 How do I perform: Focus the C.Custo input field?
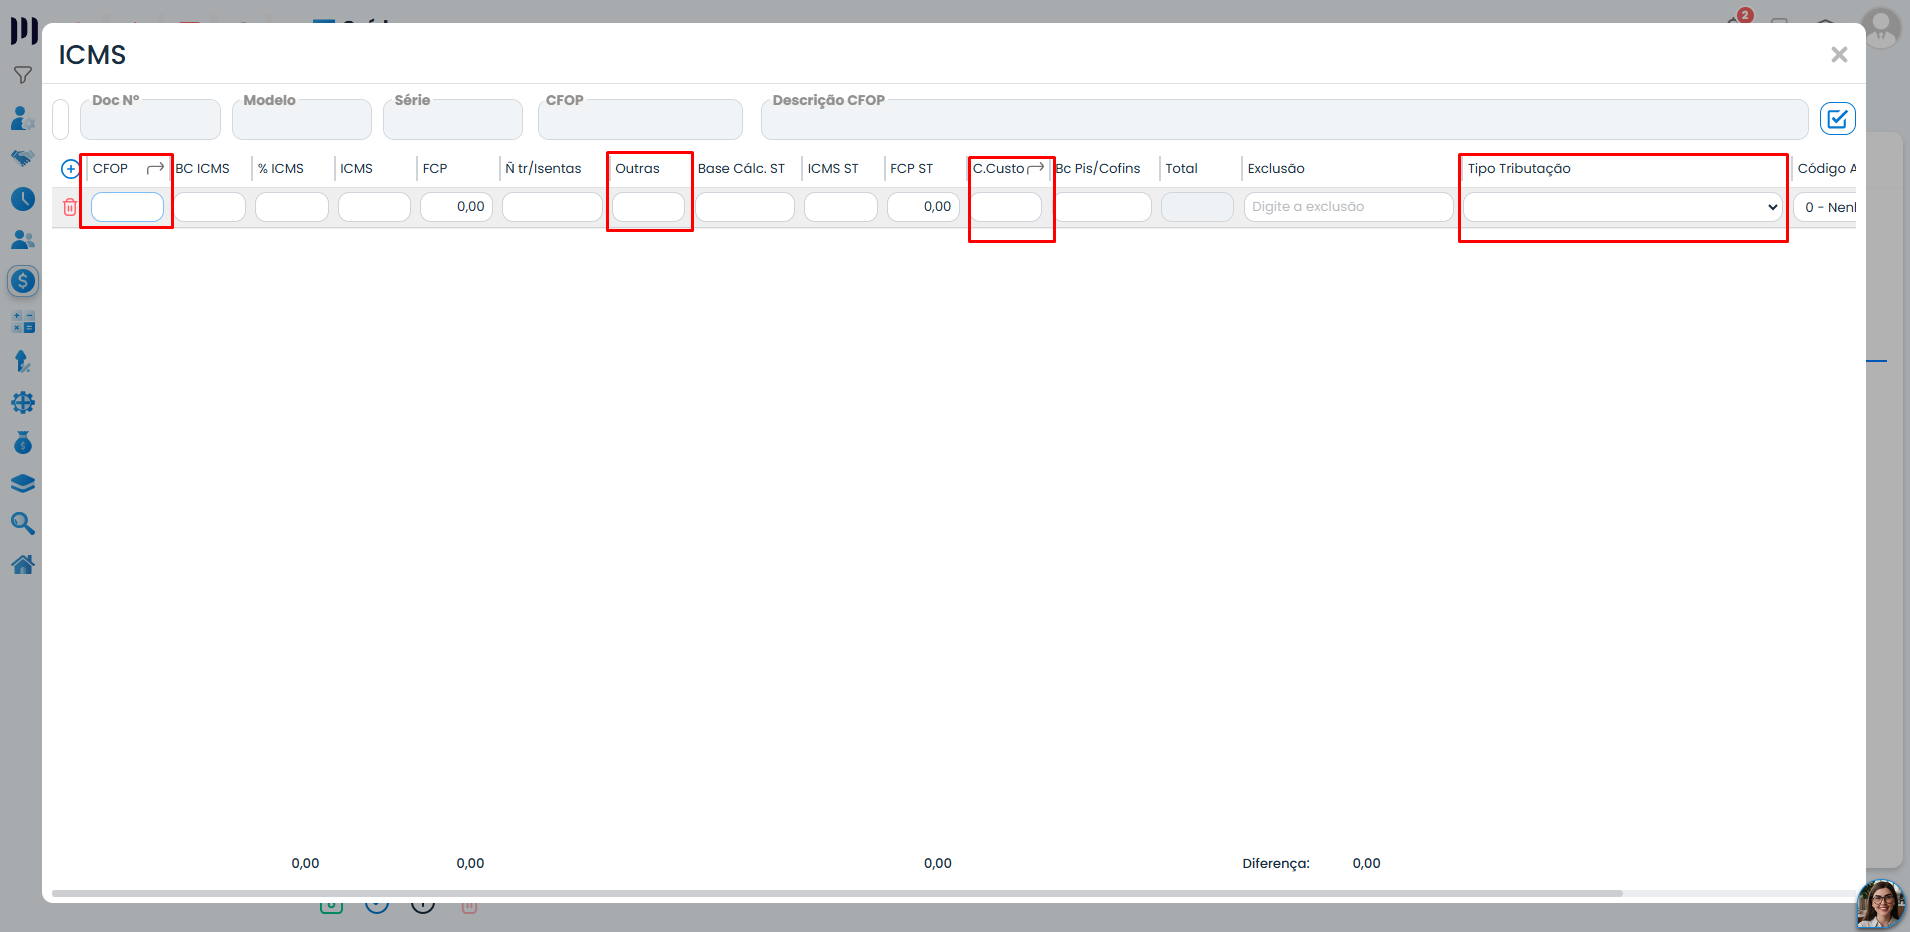coord(1006,207)
